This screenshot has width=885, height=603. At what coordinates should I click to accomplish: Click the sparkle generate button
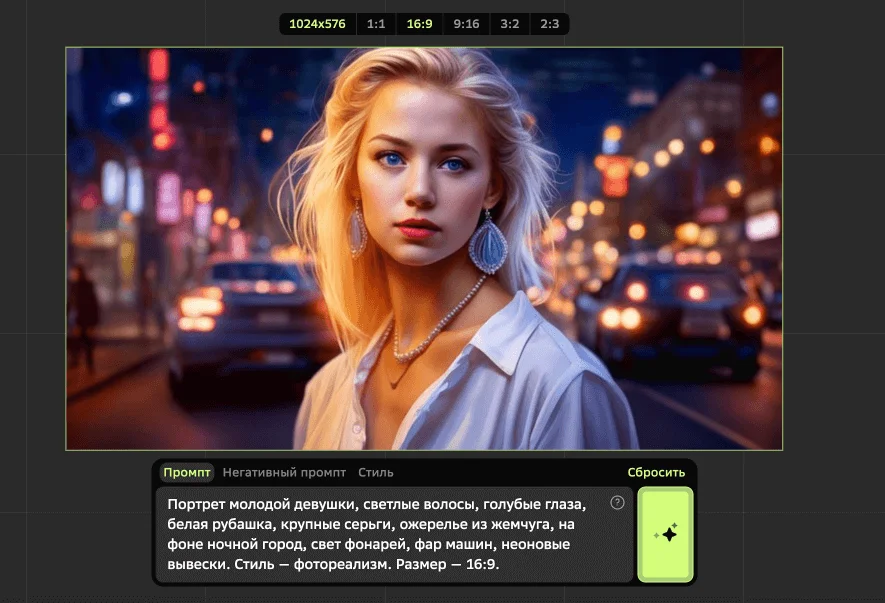coord(665,534)
